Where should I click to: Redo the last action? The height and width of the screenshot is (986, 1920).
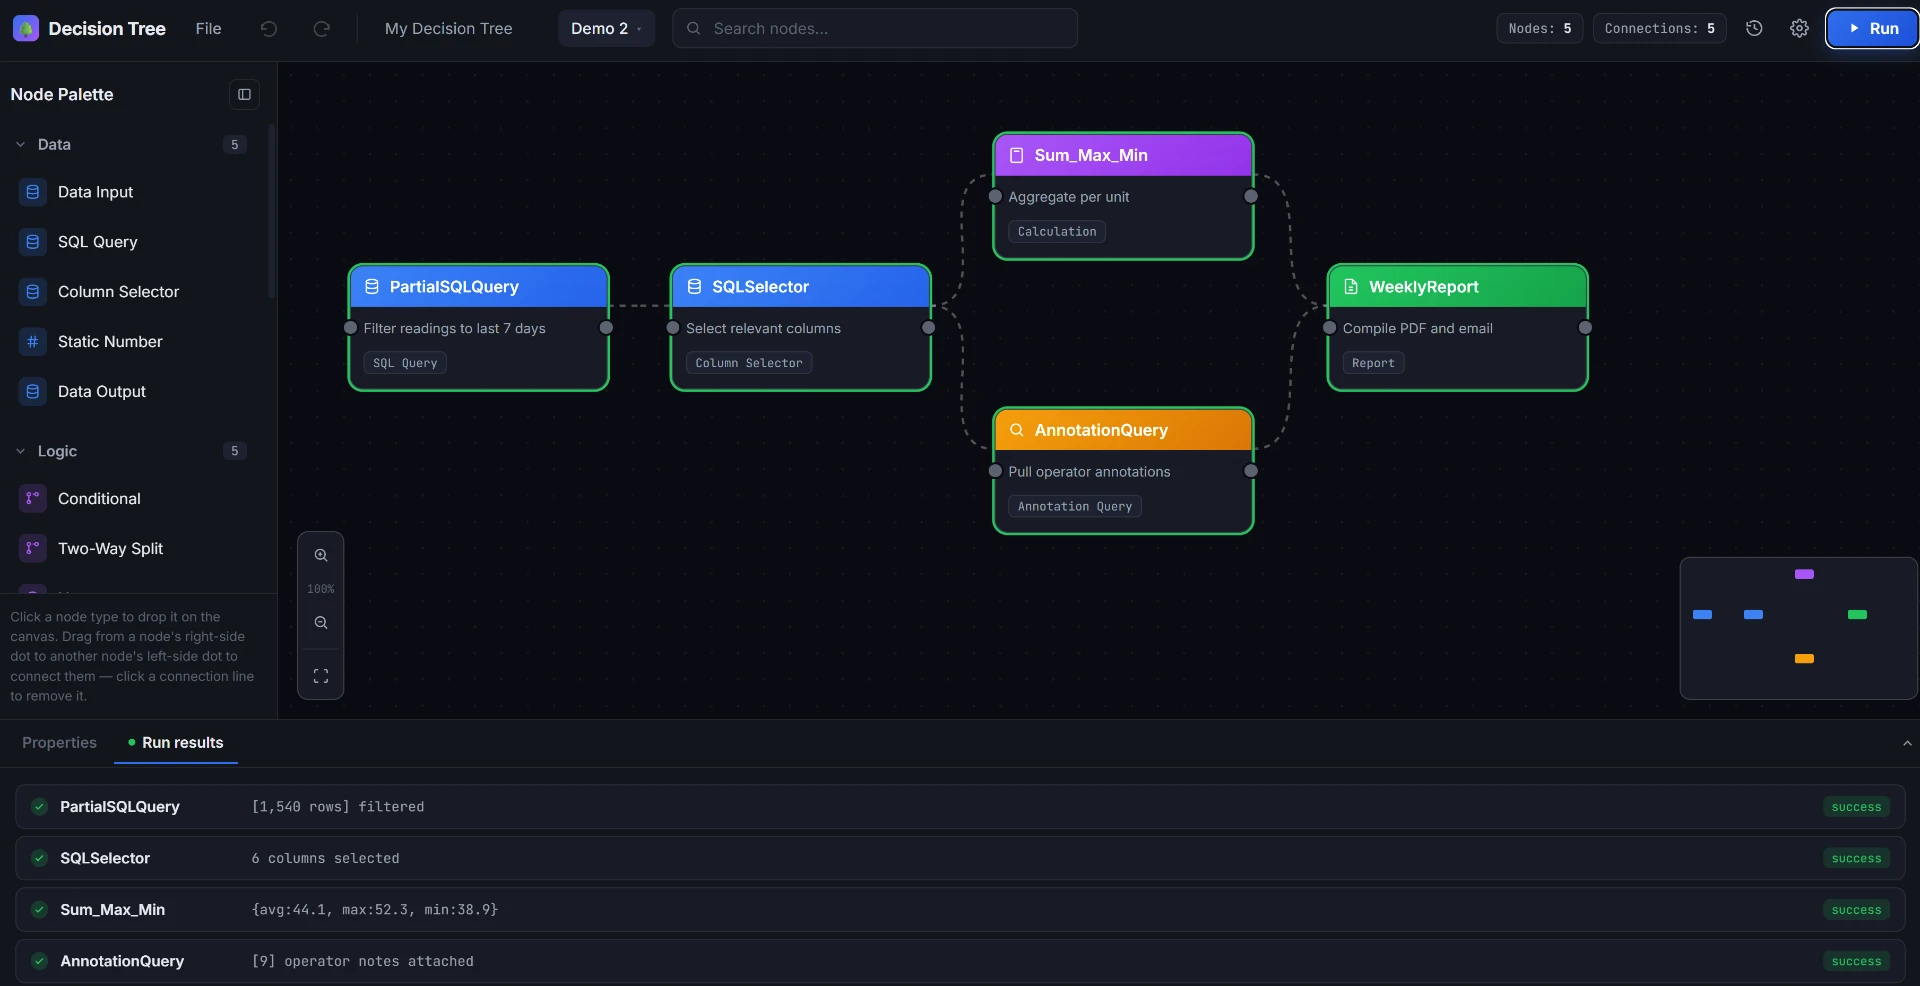[x=321, y=28]
